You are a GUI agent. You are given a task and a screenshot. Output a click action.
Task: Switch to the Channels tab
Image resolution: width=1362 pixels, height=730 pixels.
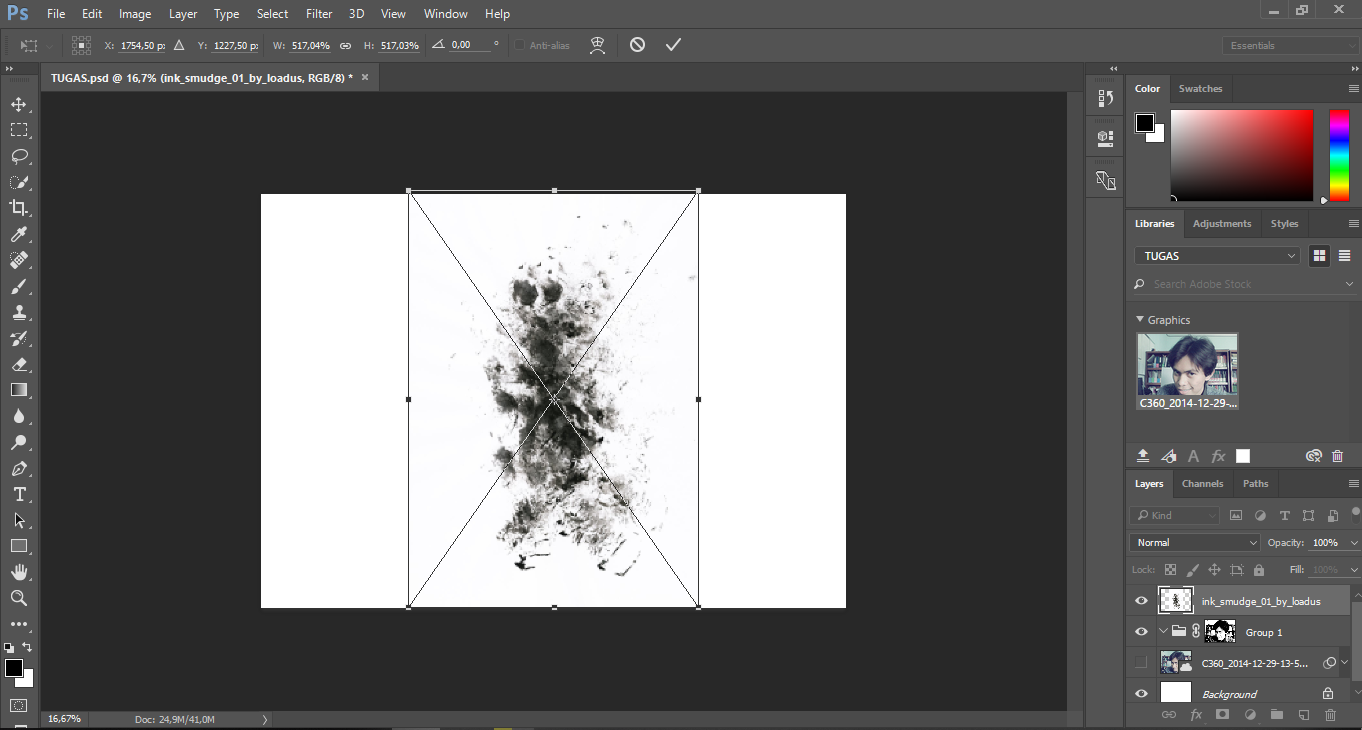1202,483
